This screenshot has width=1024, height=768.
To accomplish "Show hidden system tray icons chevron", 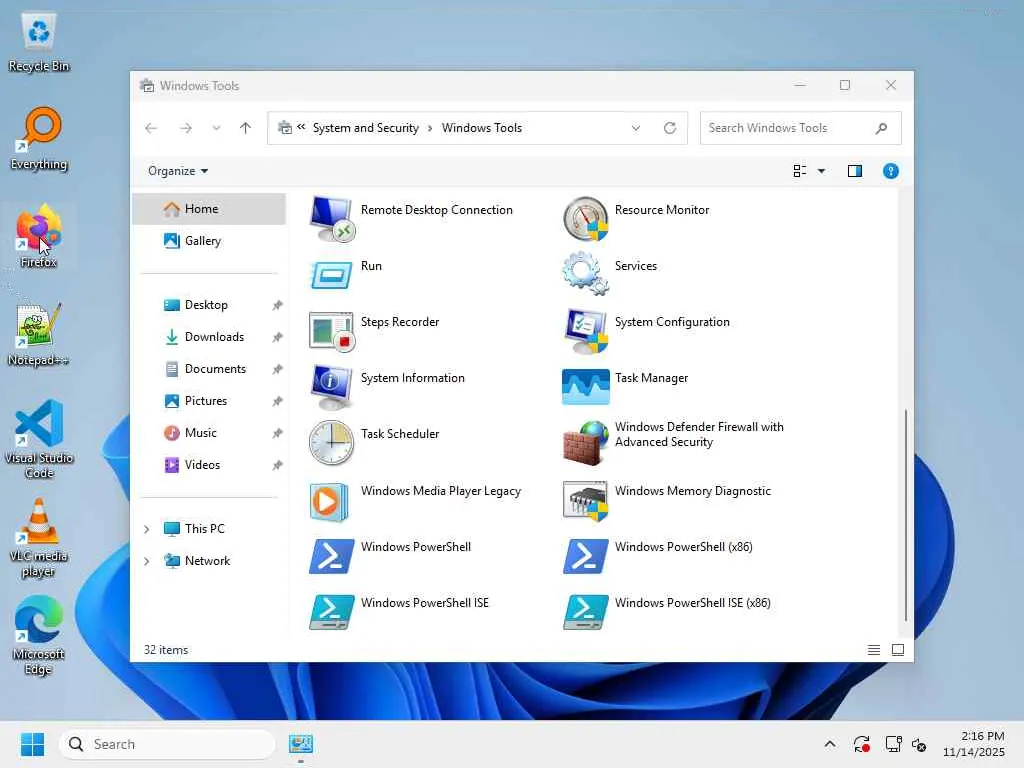I will pyautogui.click(x=829, y=744).
